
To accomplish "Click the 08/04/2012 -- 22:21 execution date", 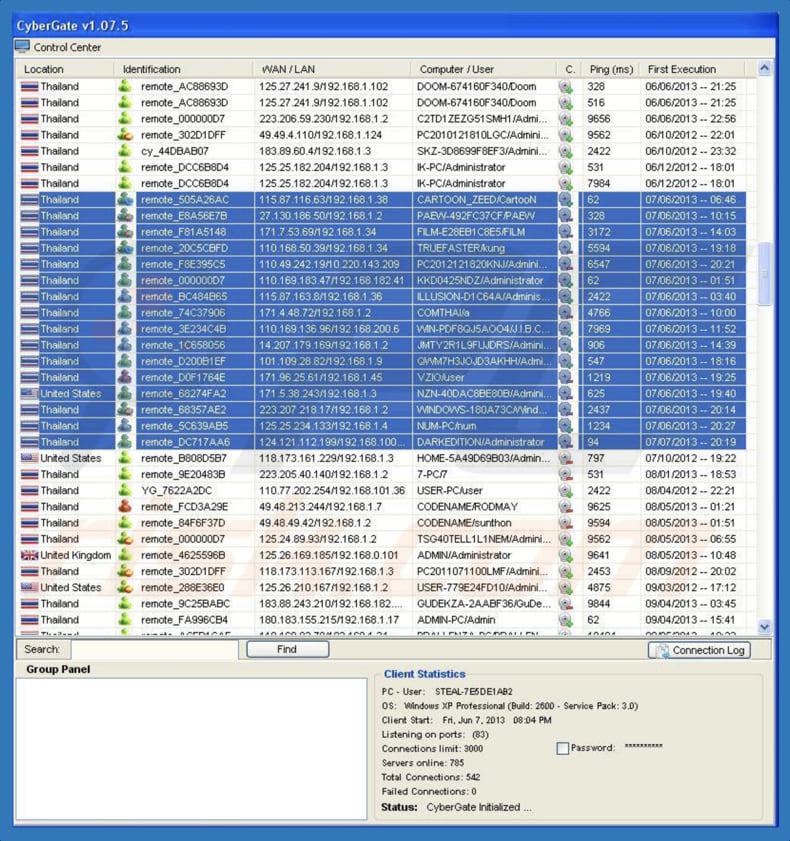I will tap(690, 490).
